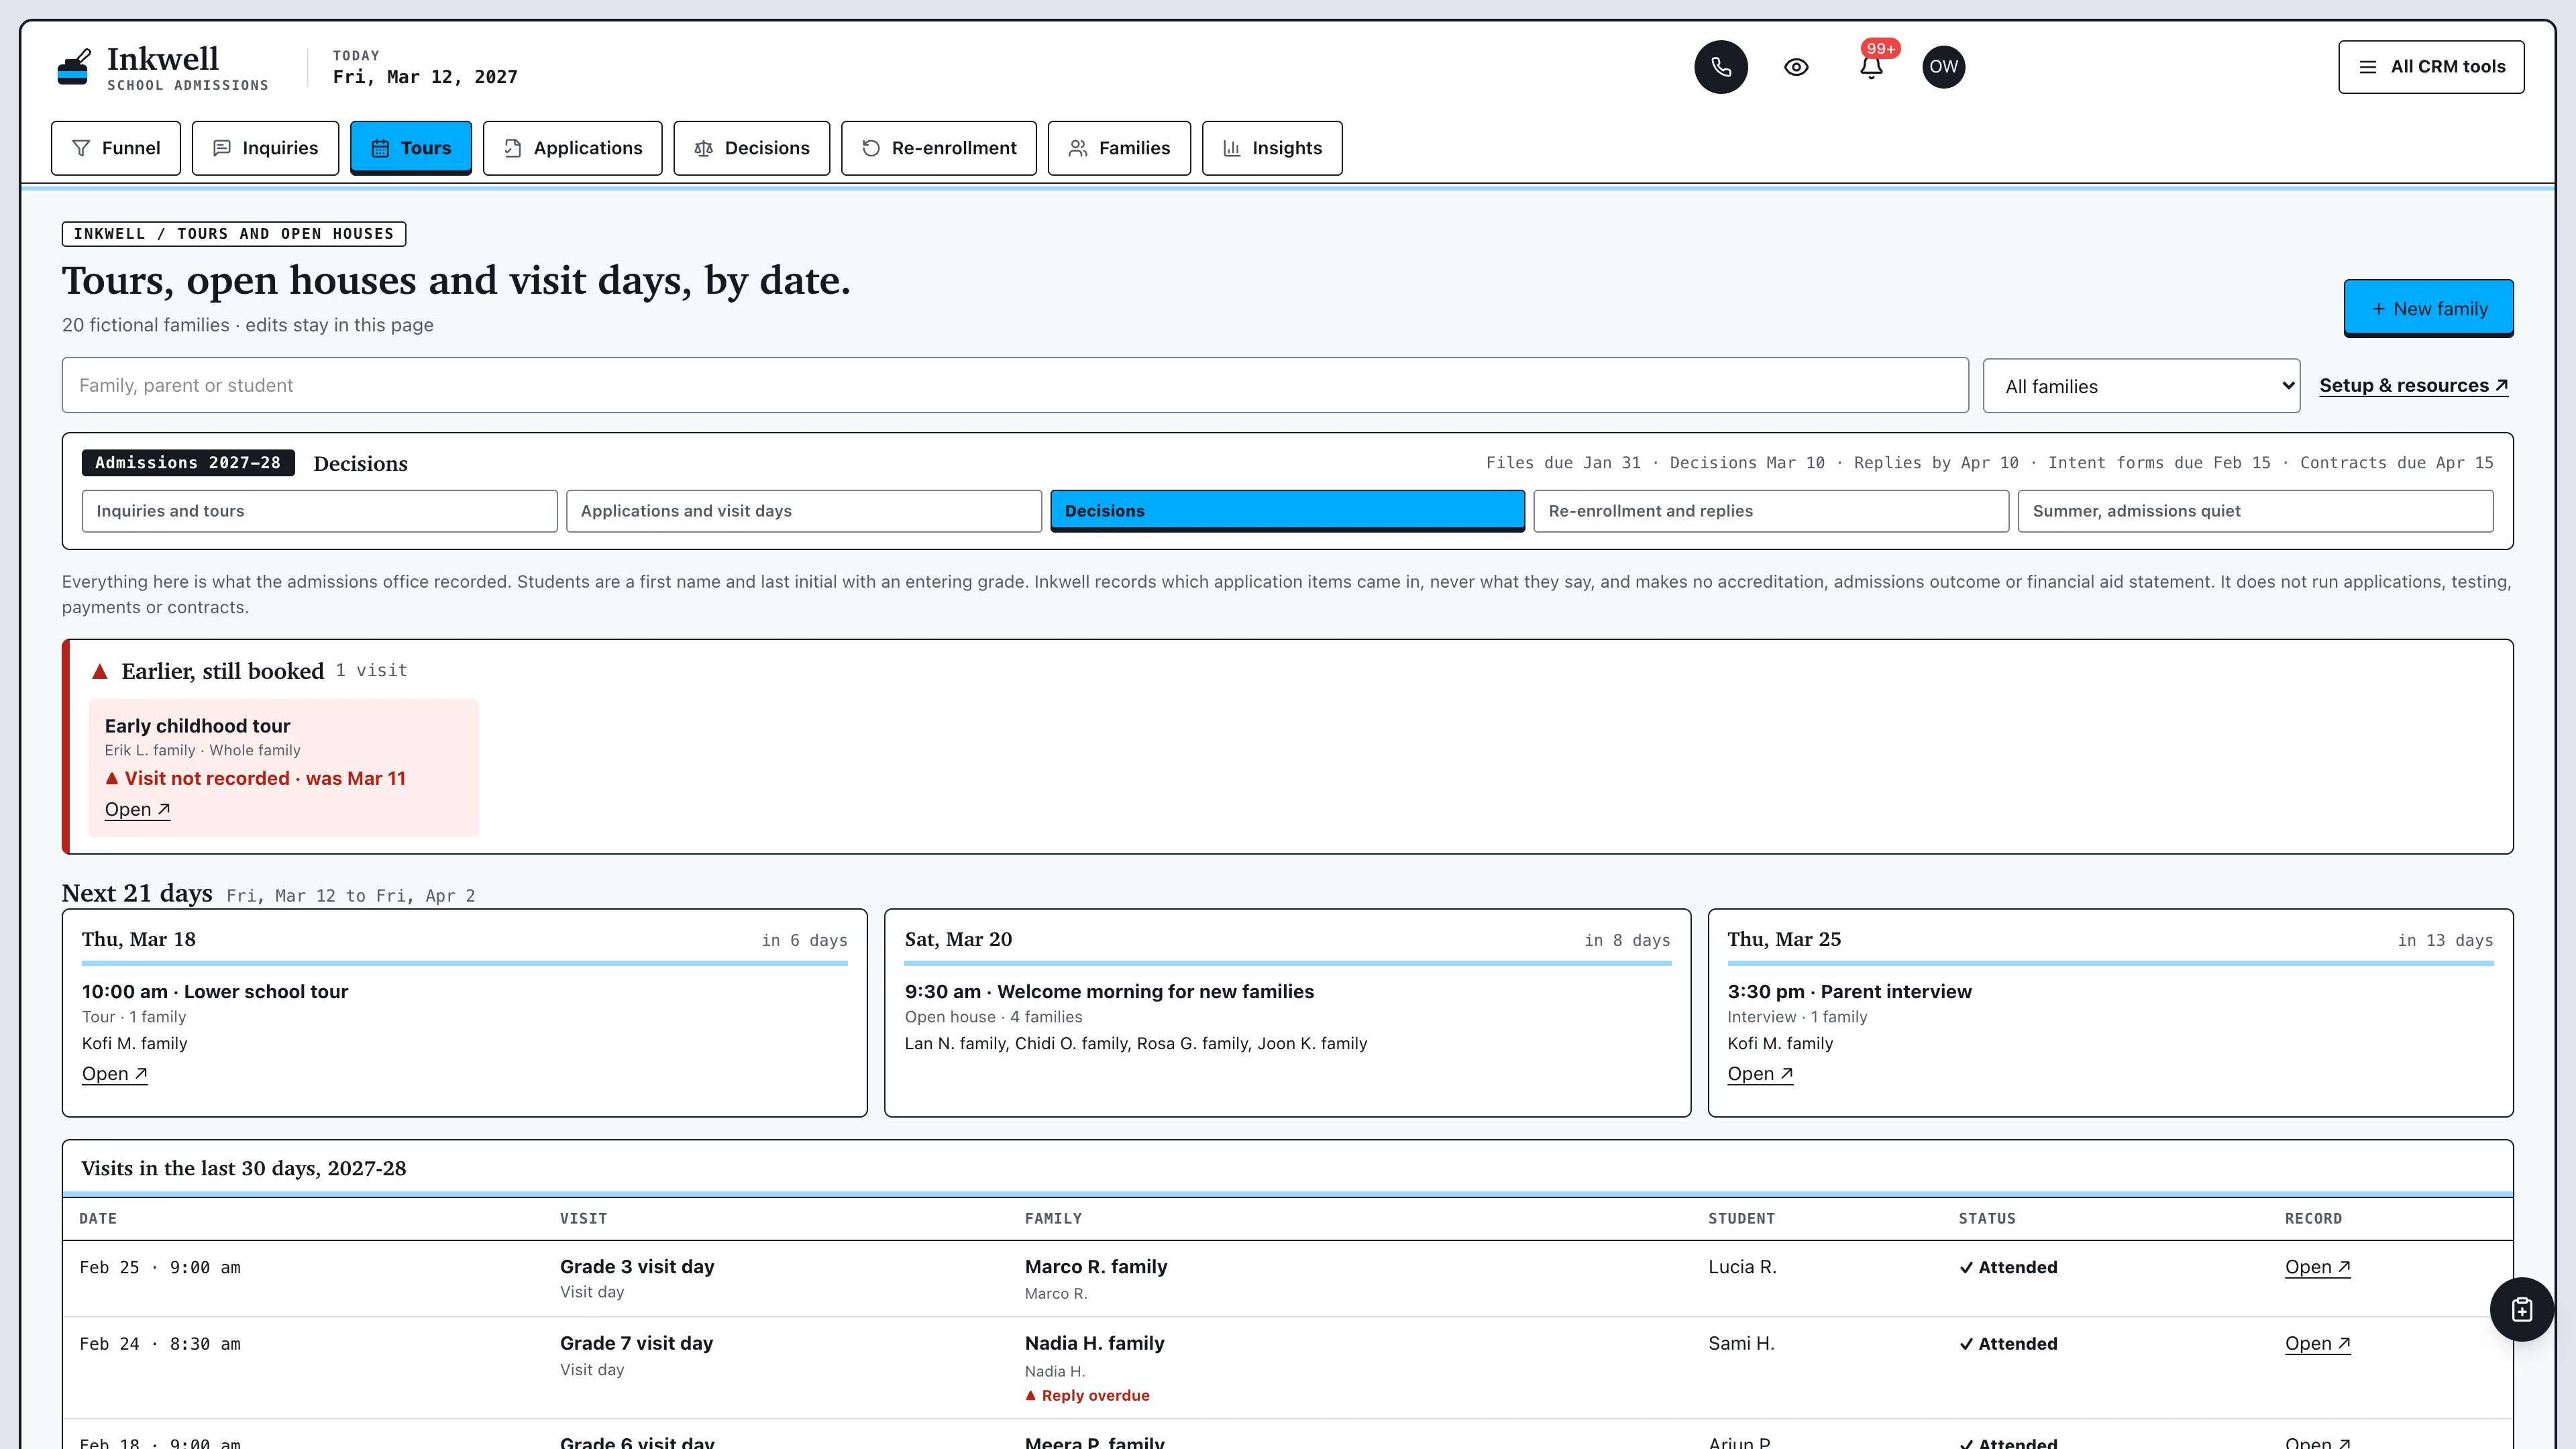Open the Early childhood tour record
Screen dimensions: 2576x1449
pos(137,810)
